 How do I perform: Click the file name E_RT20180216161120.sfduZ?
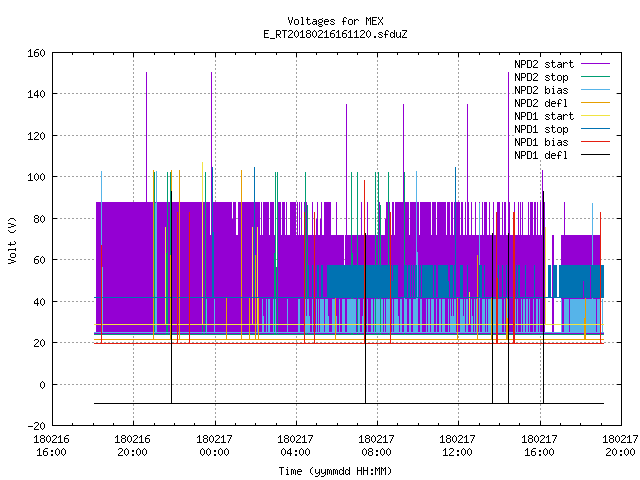pyautogui.click(x=335, y=34)
